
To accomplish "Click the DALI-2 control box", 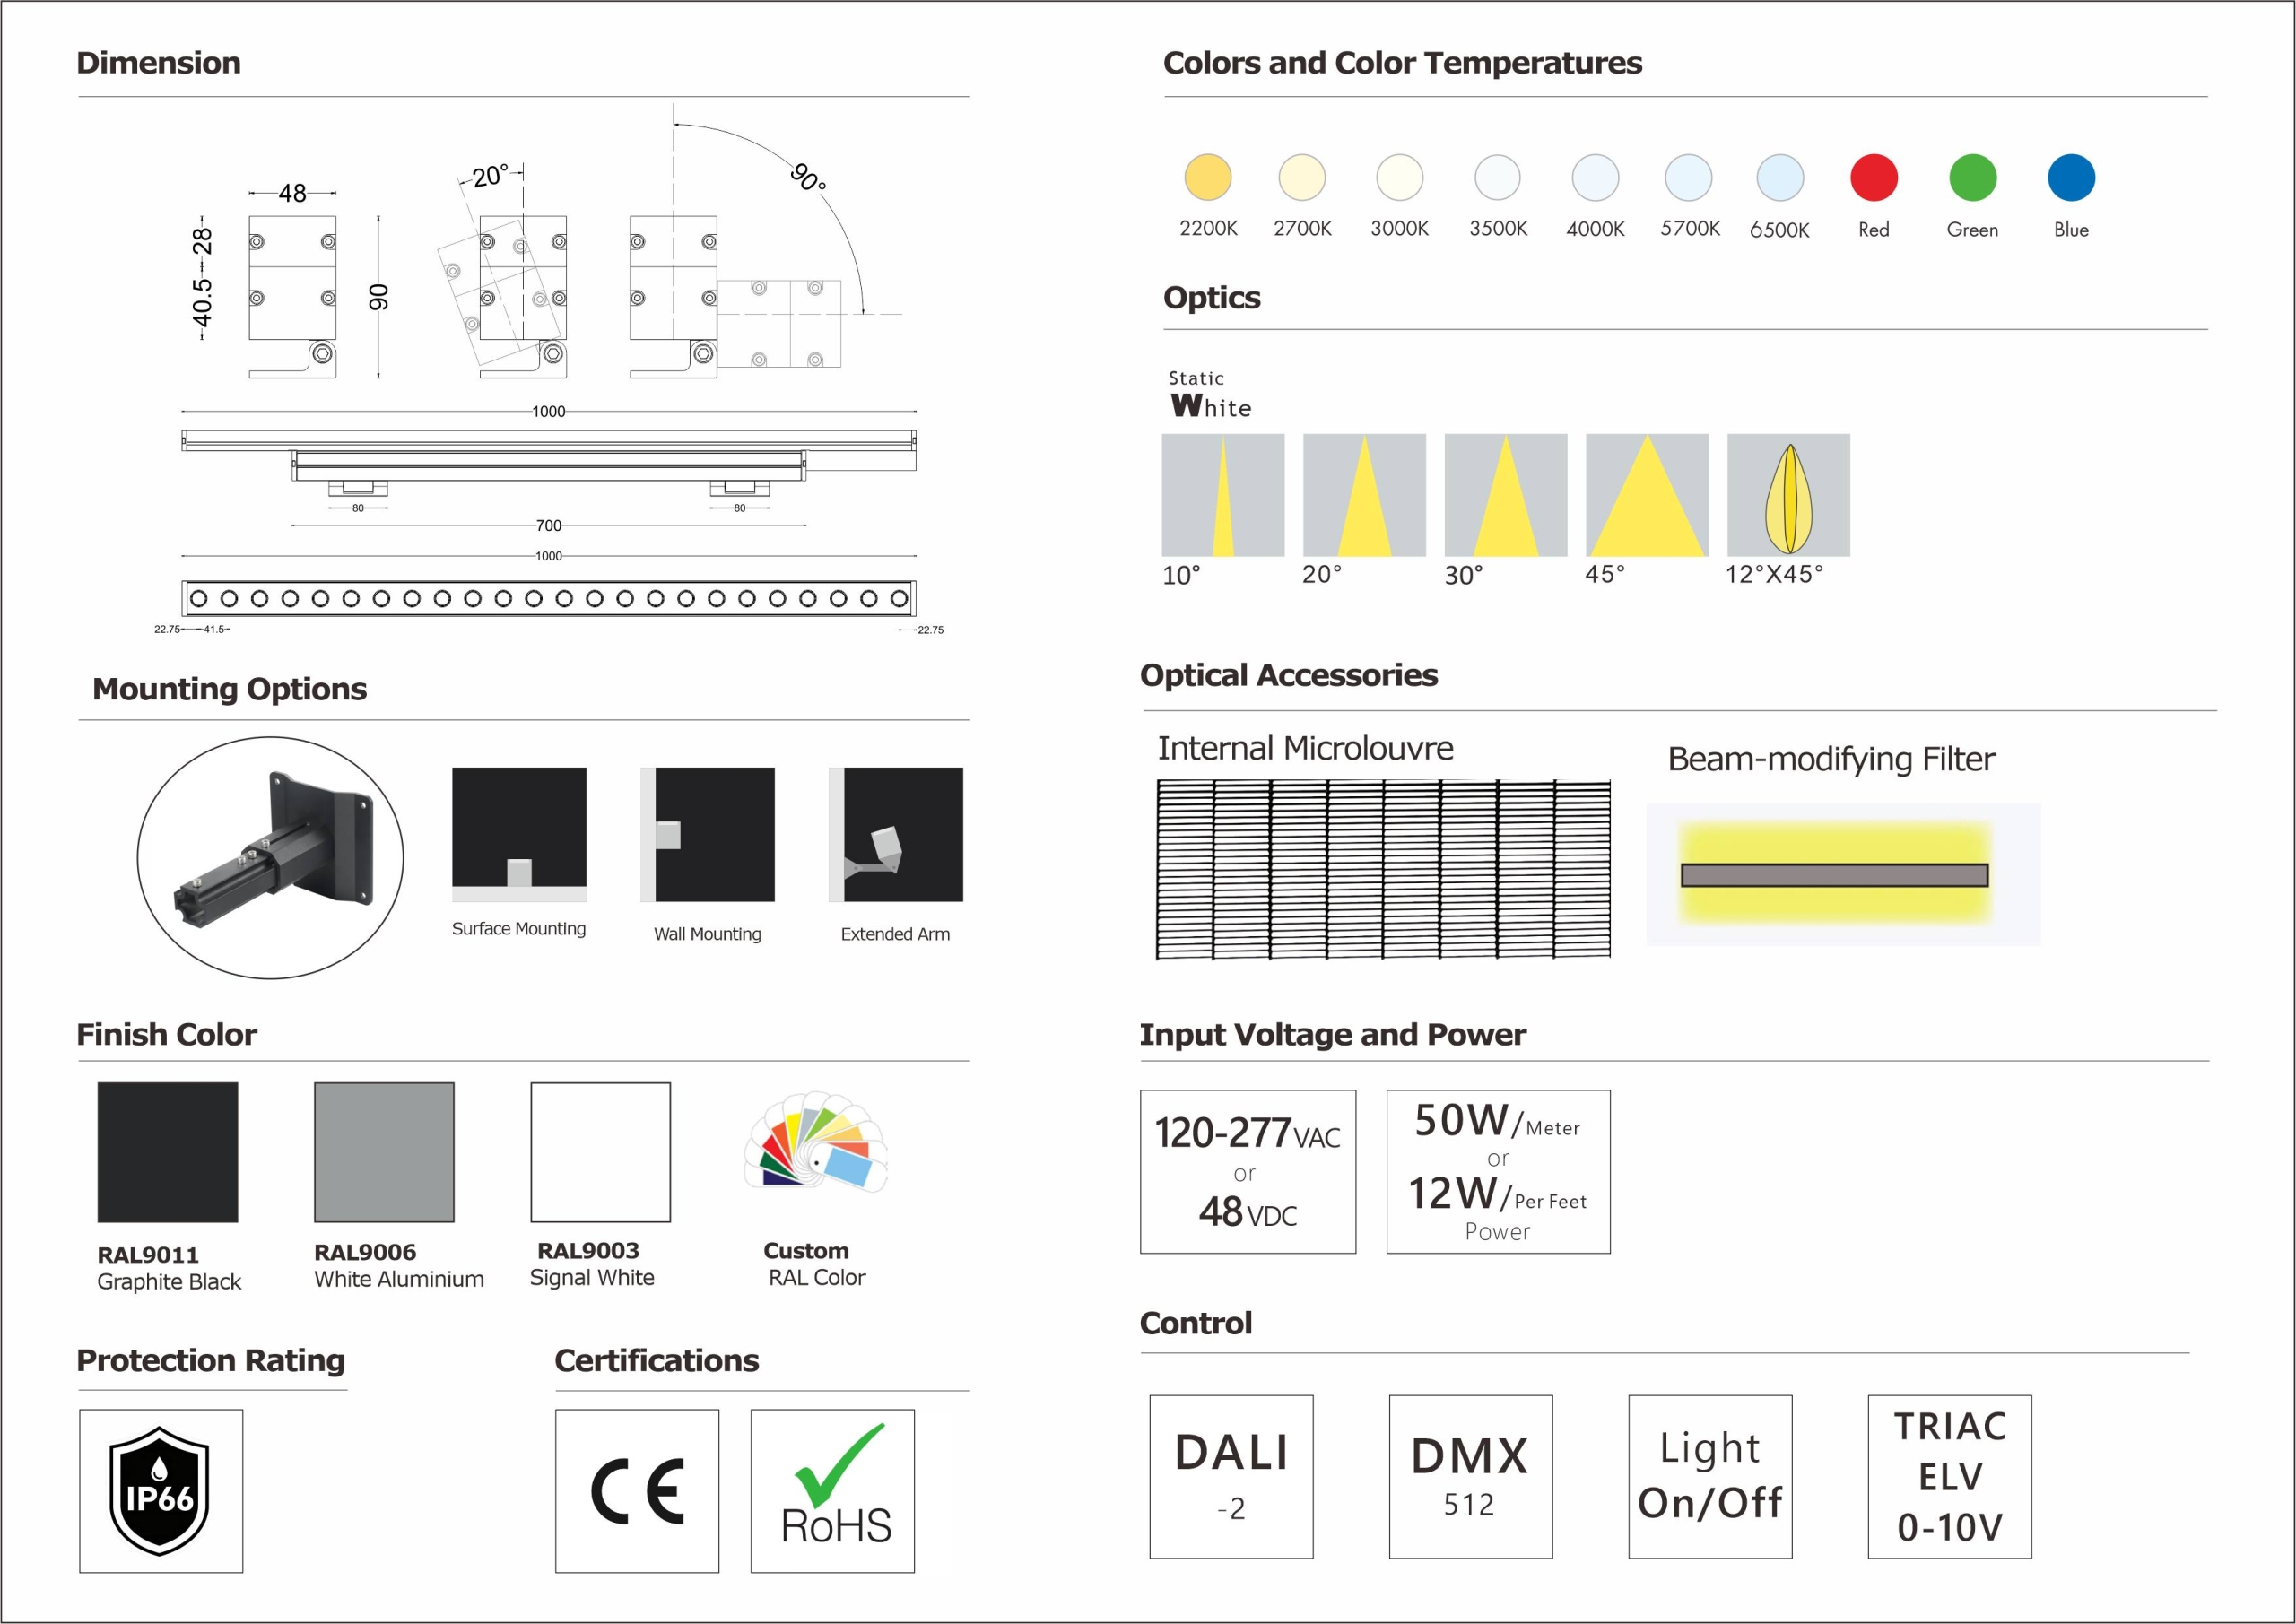I will [1231, 1476].
